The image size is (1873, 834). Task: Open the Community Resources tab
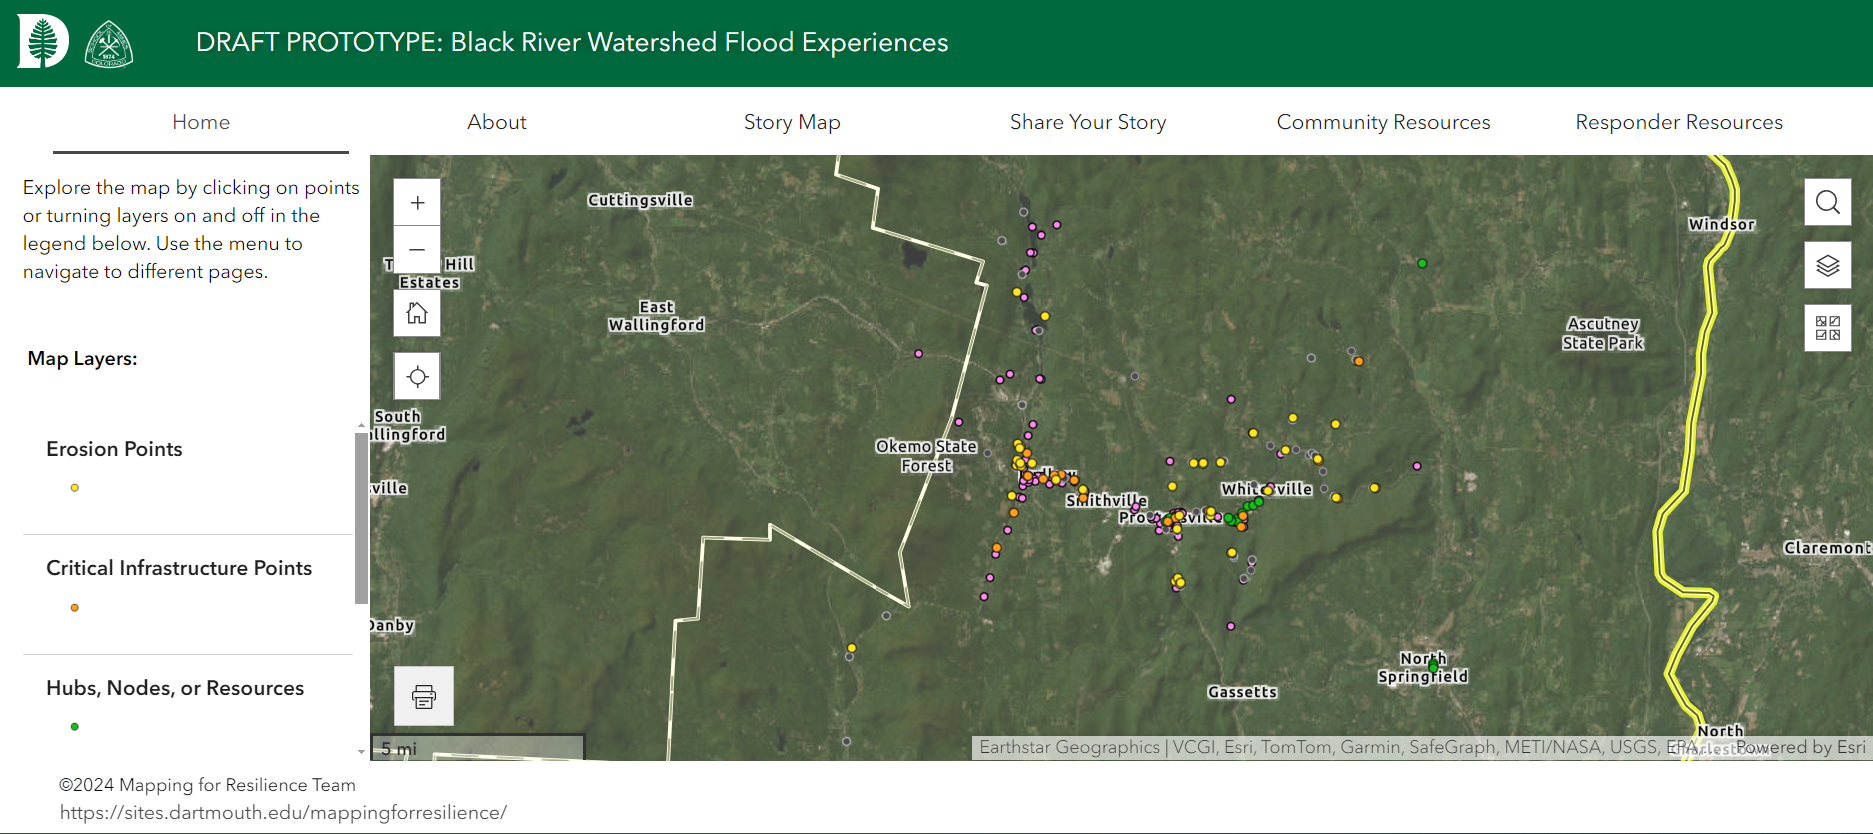(1383, 122)
